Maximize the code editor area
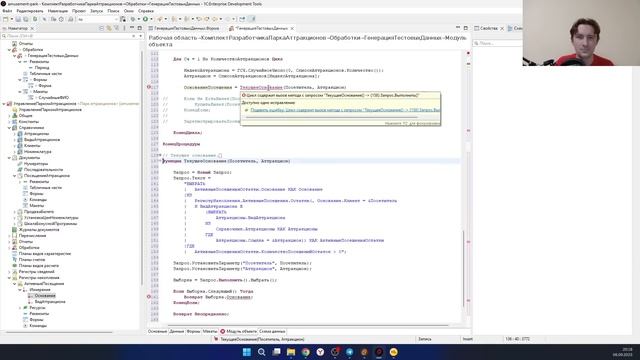The width and height of the screenshot is (640, 360). [x=466, y=28]
